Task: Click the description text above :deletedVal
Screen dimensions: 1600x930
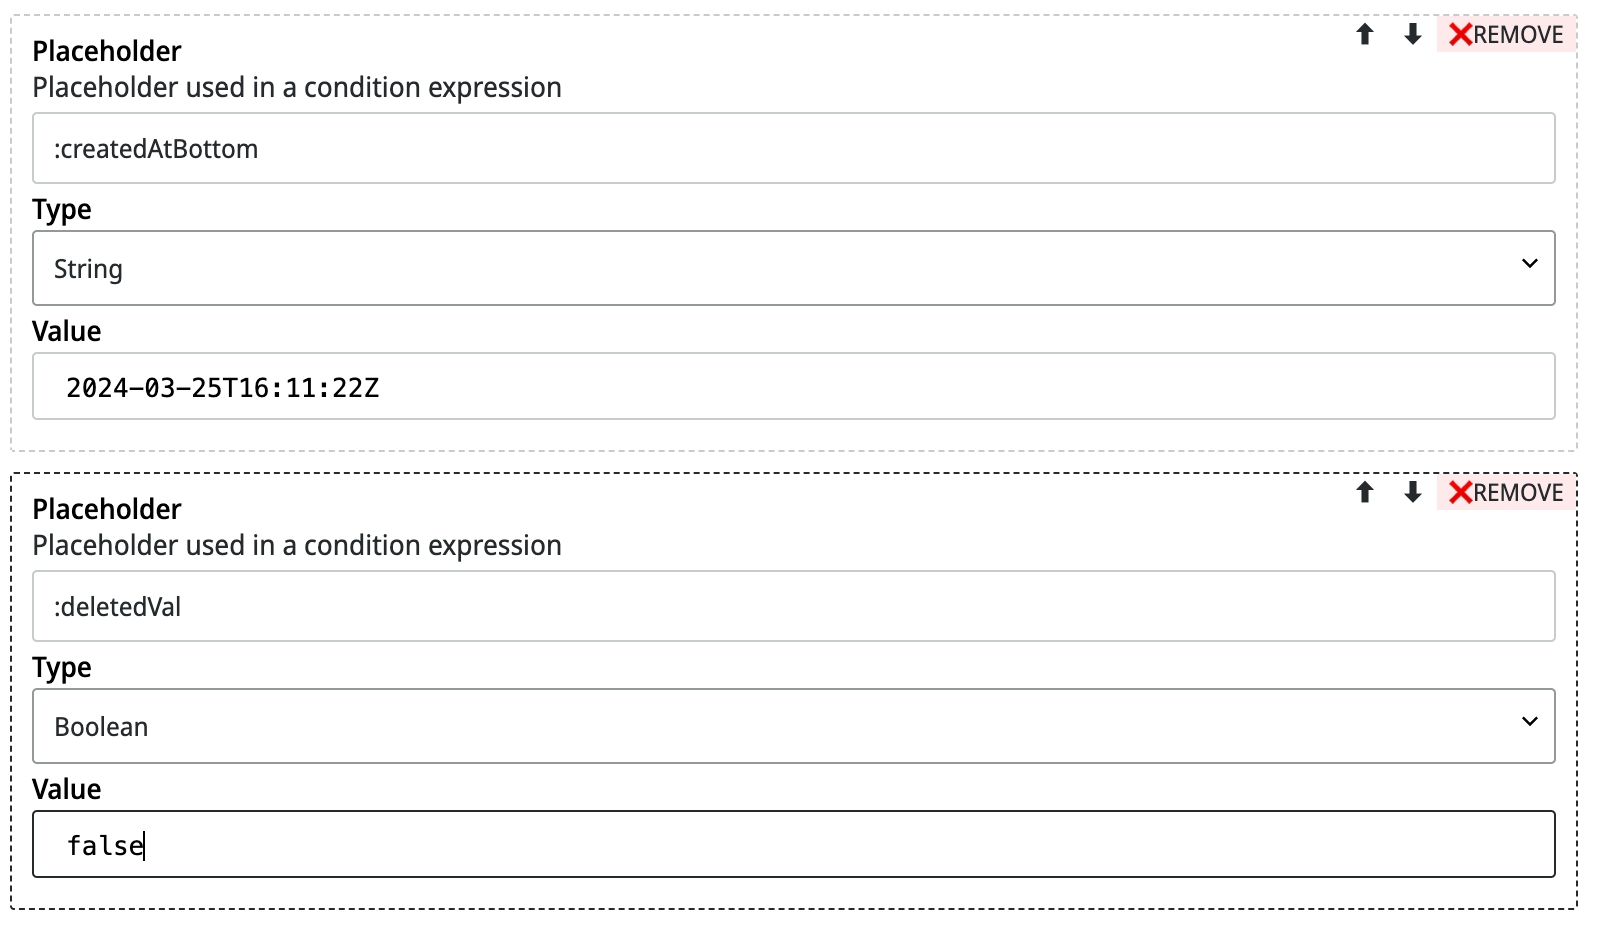Action: pyautogui.click(x=297, y=546)
